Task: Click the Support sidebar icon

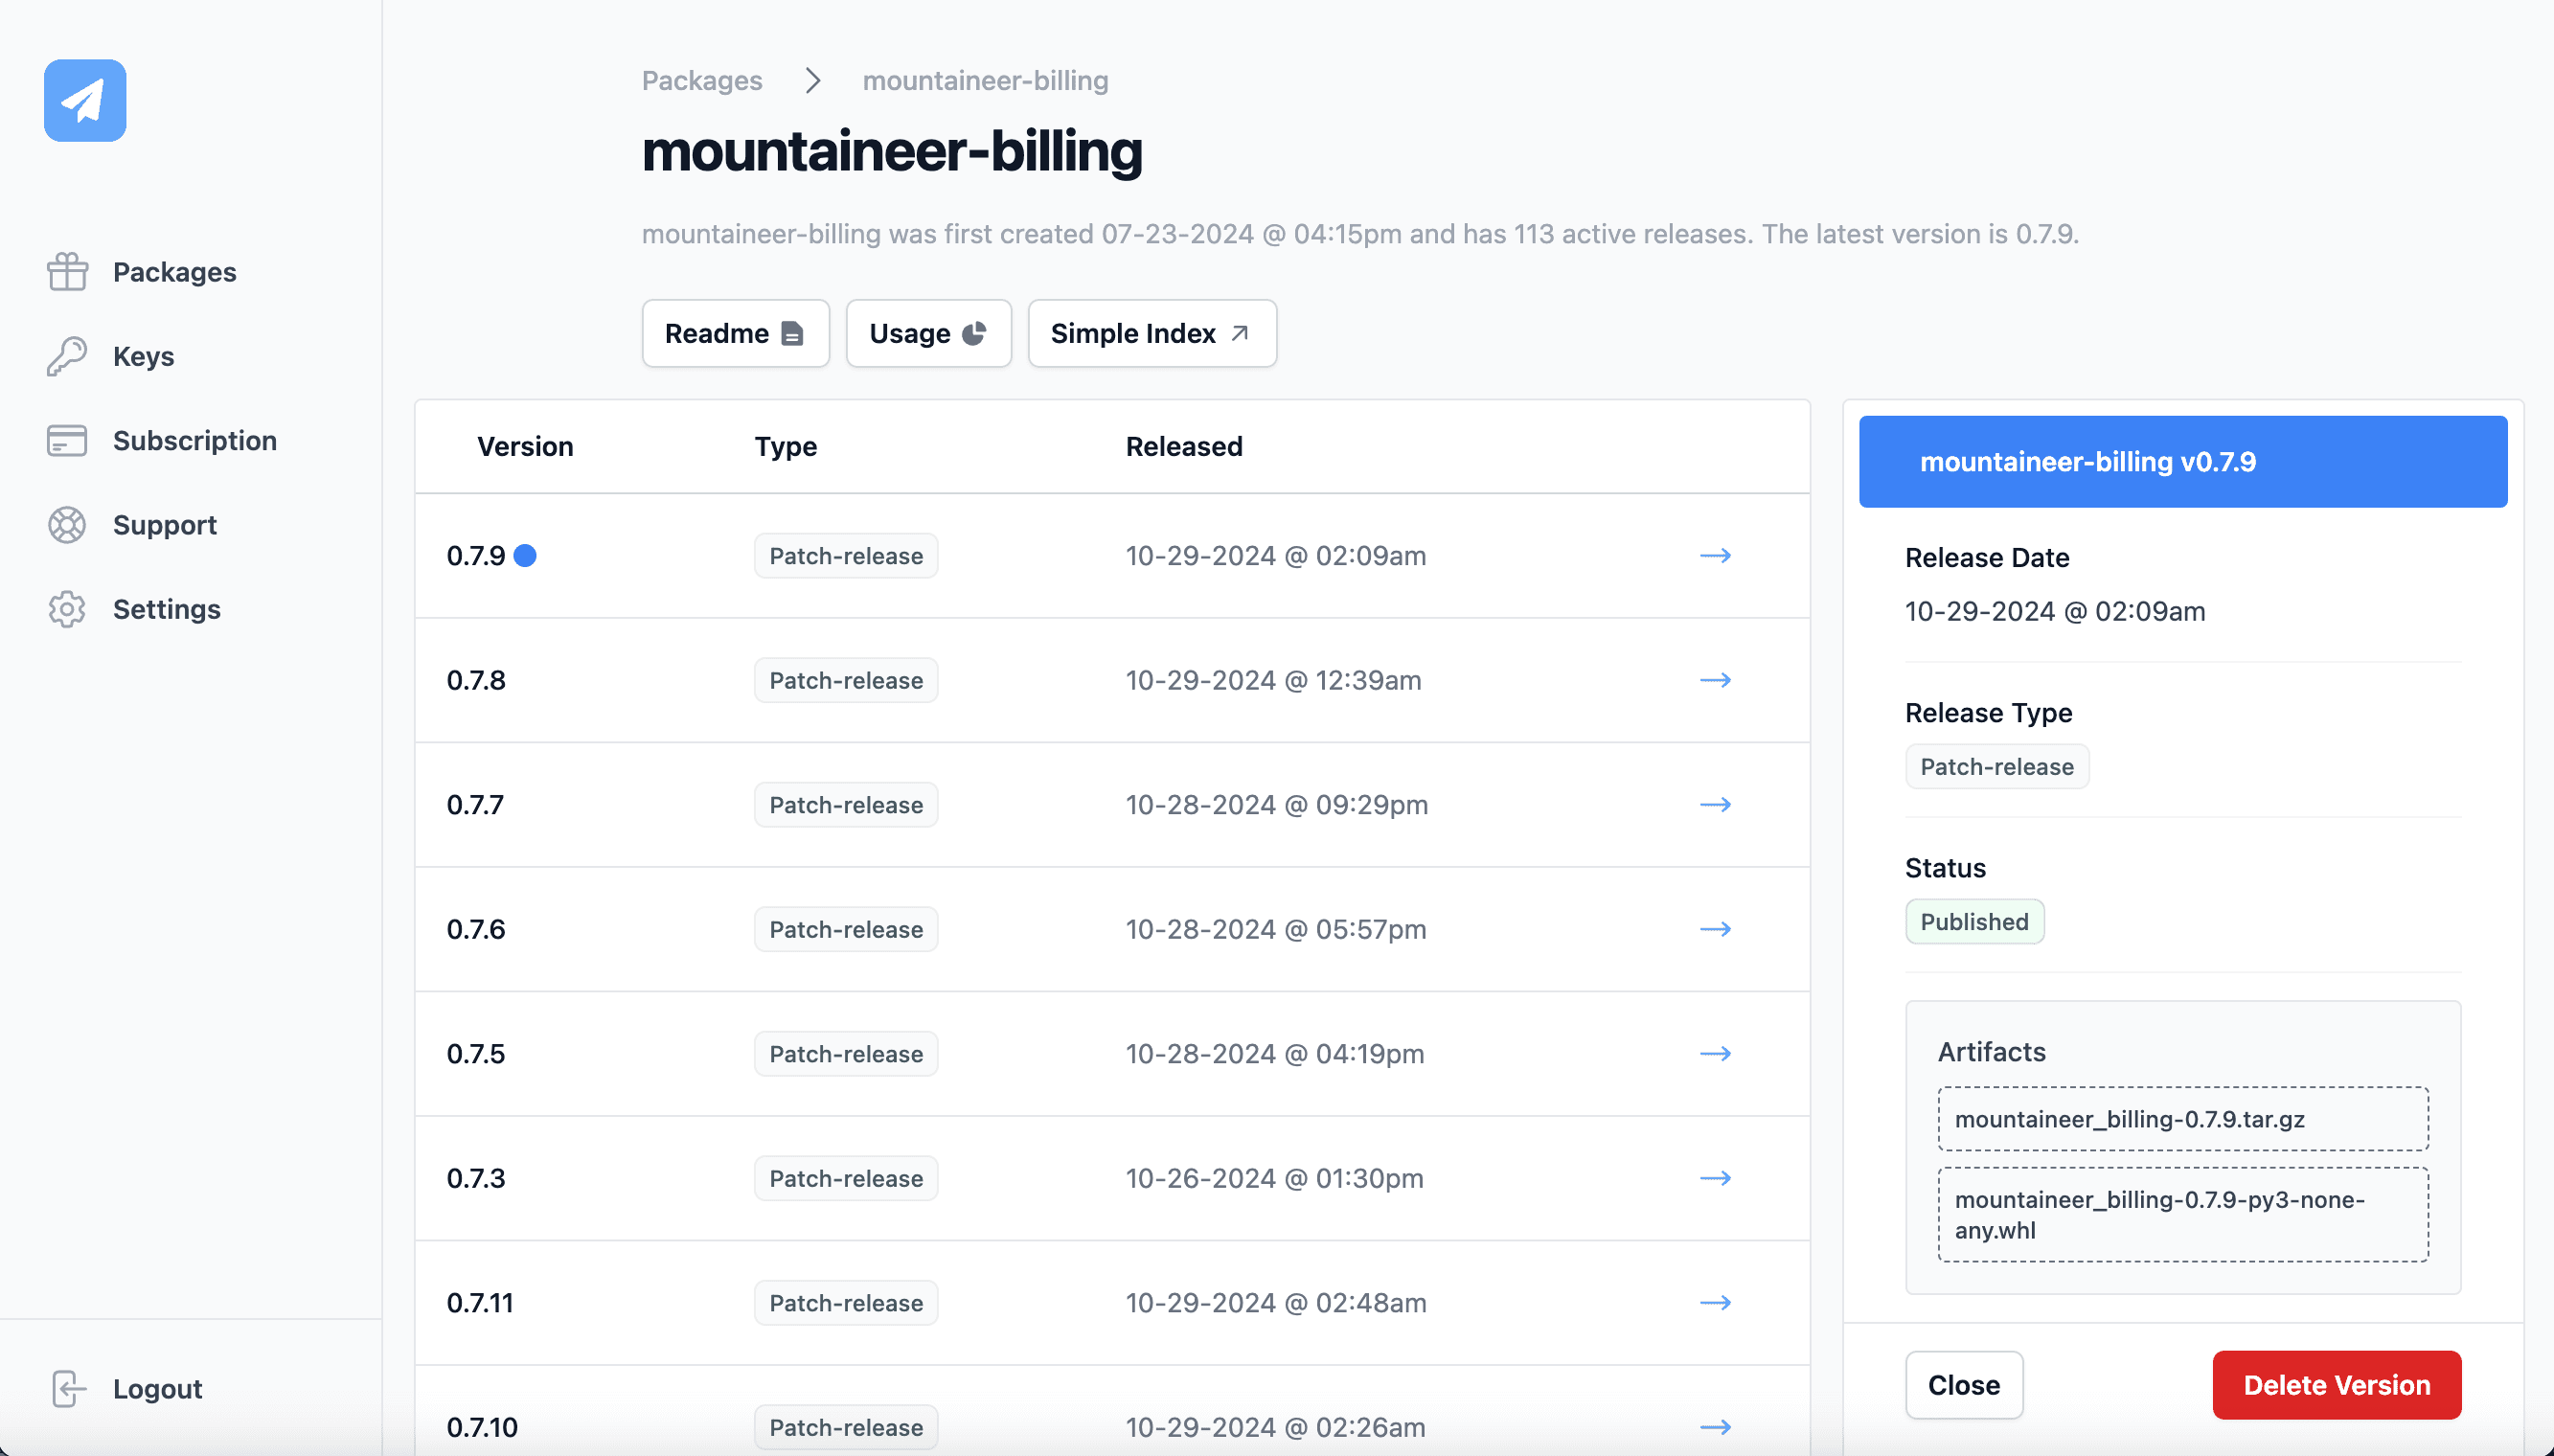Action: [x=67, y=524]
